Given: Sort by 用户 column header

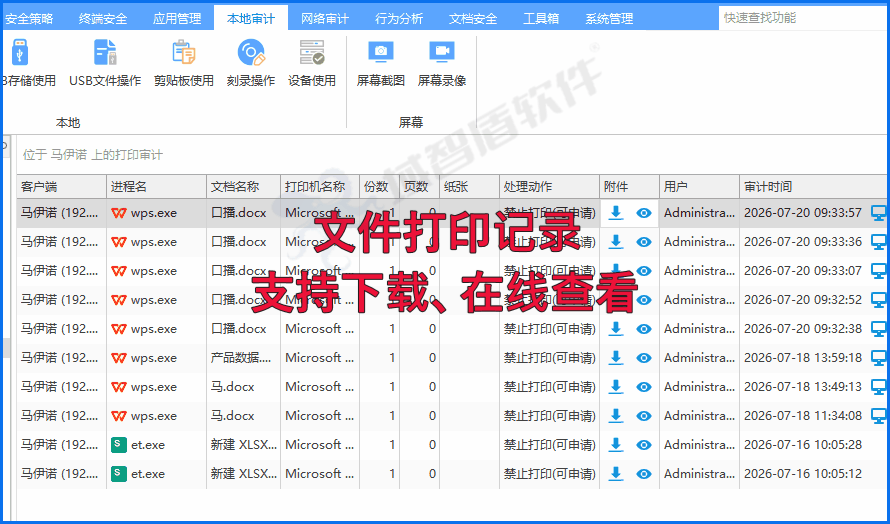Looking at the screenshot, I should pyautogui.click(x=699, y=187).
